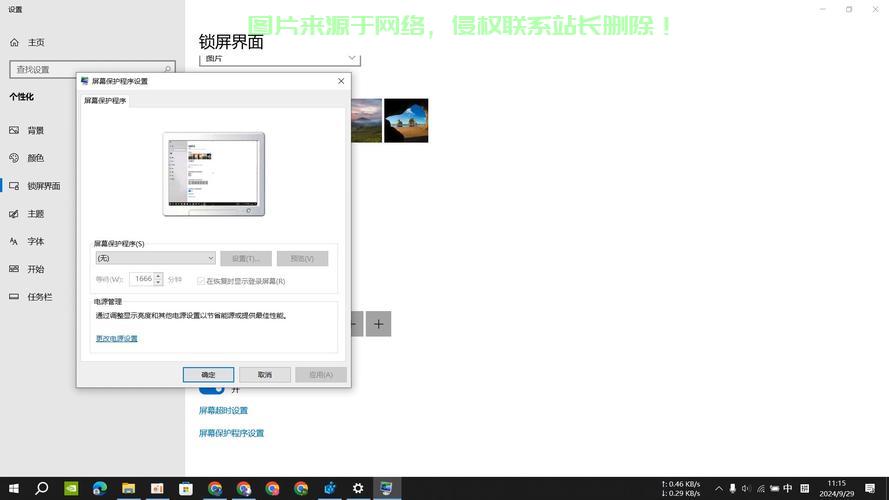Viewport: 889px width, 500px height.
Task: Click 确定 in screen saver dialog
Action: coord(208,375)
